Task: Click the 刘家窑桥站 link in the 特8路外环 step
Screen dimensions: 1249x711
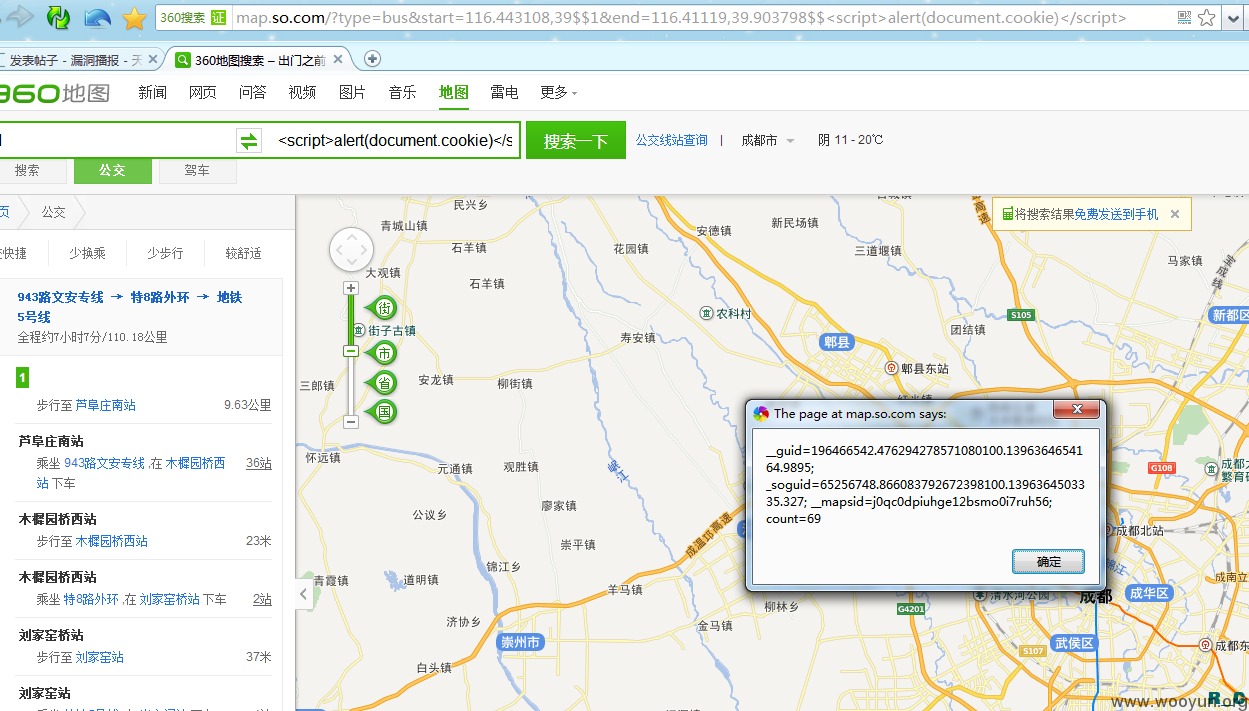Action: coord(170,599)
